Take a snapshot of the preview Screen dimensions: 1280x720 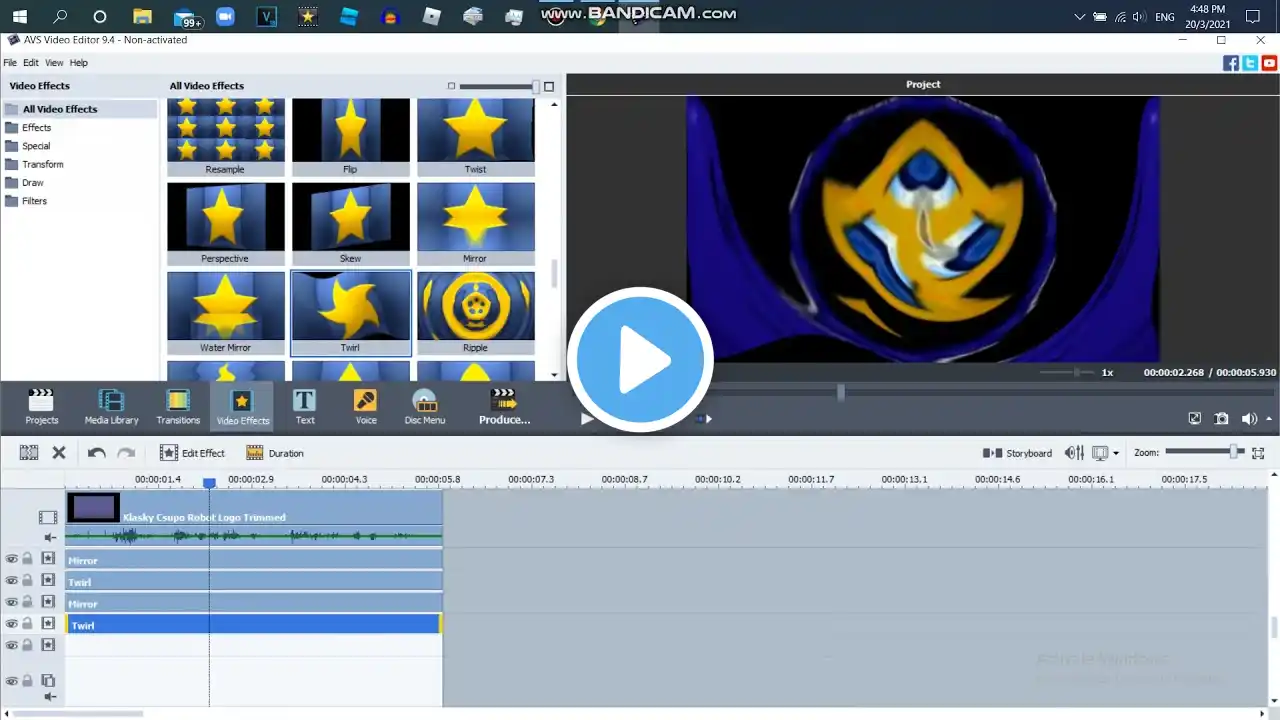(1221, 419)
